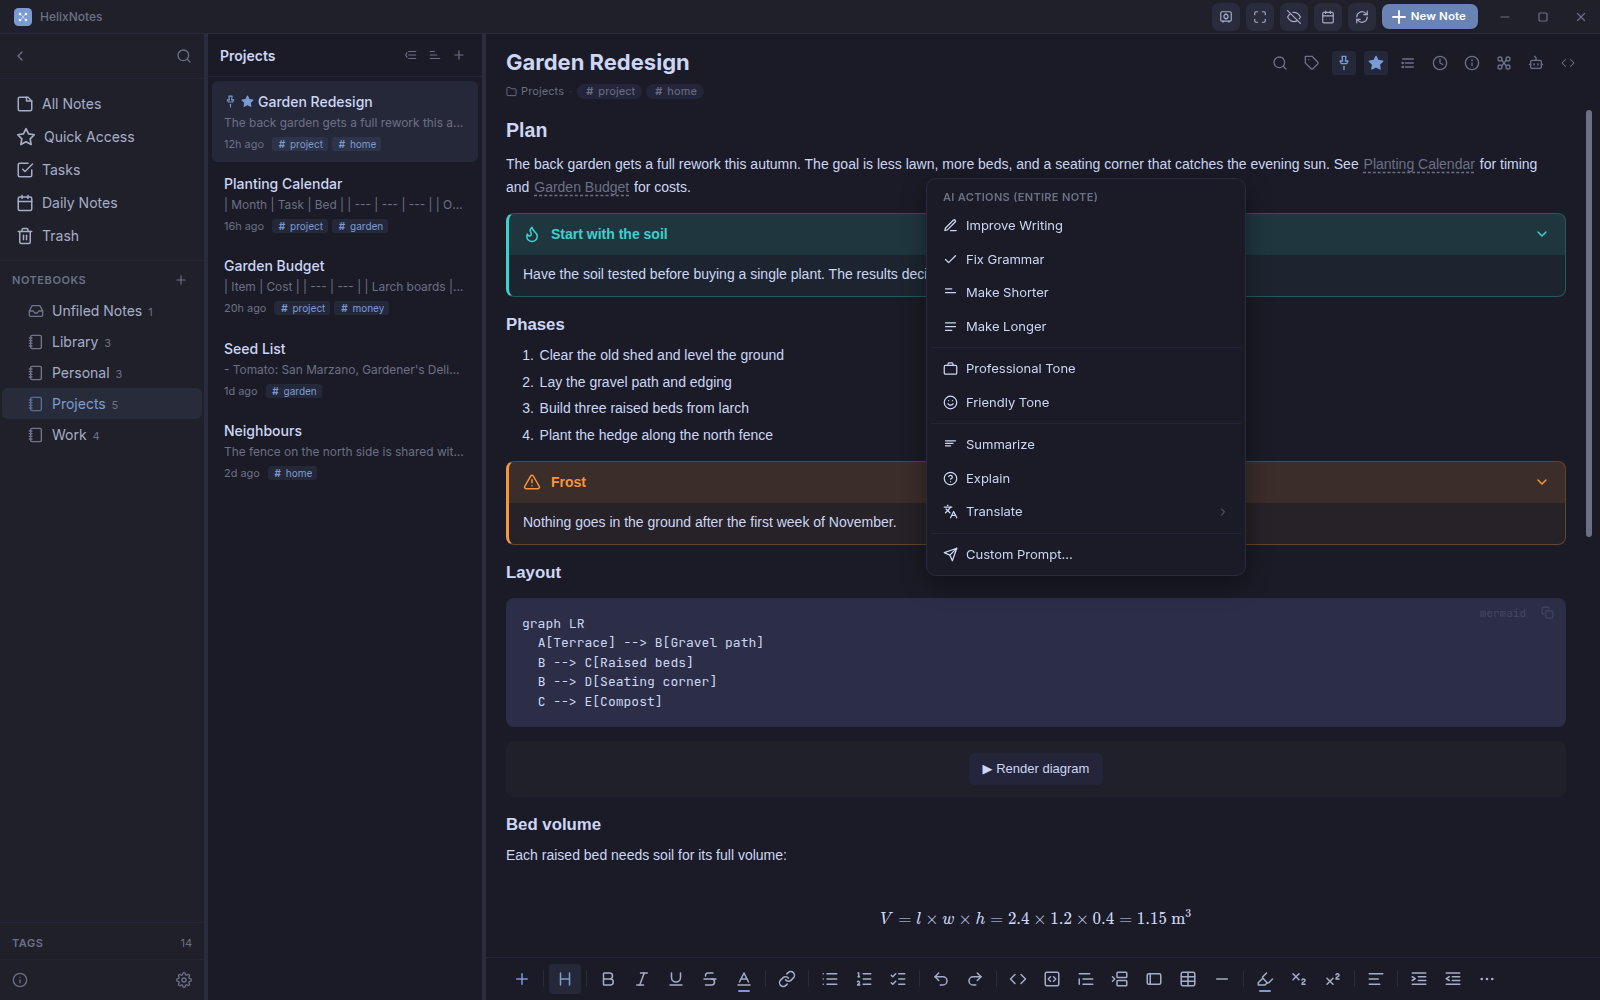Open the tag icon in note header
The image size is (1600, 1000).
(1312, 63)
